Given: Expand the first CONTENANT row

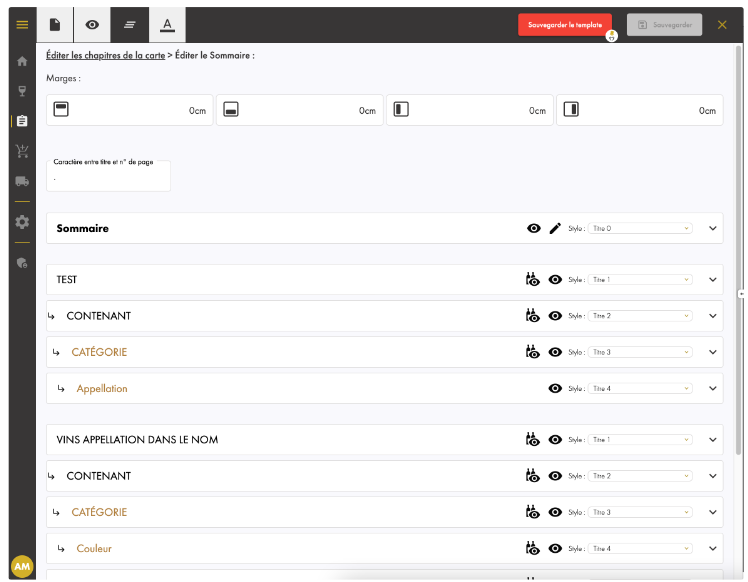Looking at the screenshot, I should (713, 316).
